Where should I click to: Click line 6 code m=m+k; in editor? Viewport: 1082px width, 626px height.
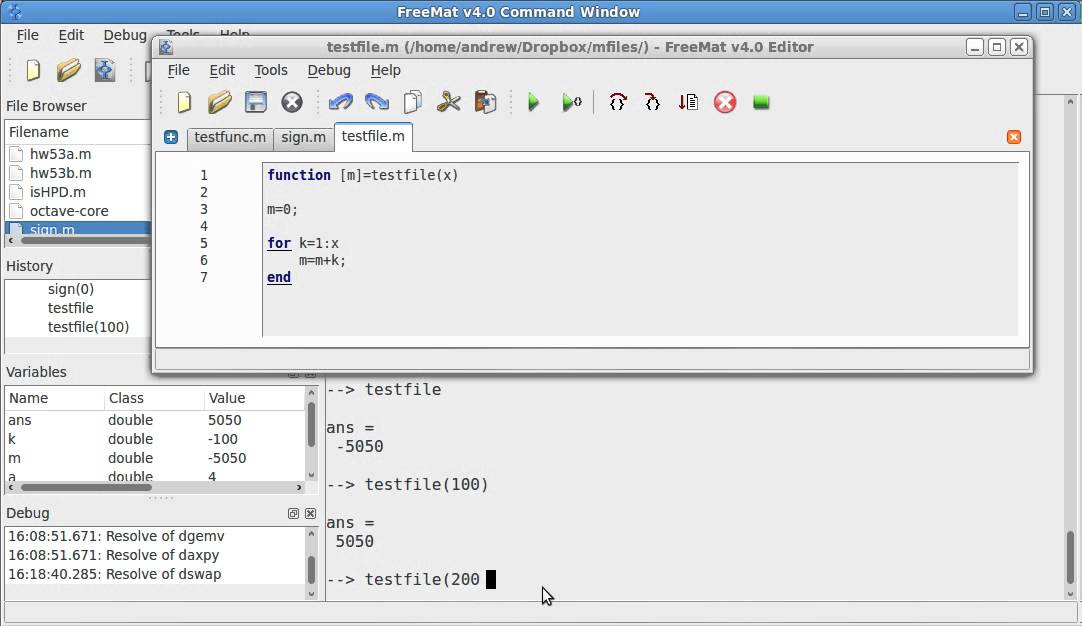322,260
